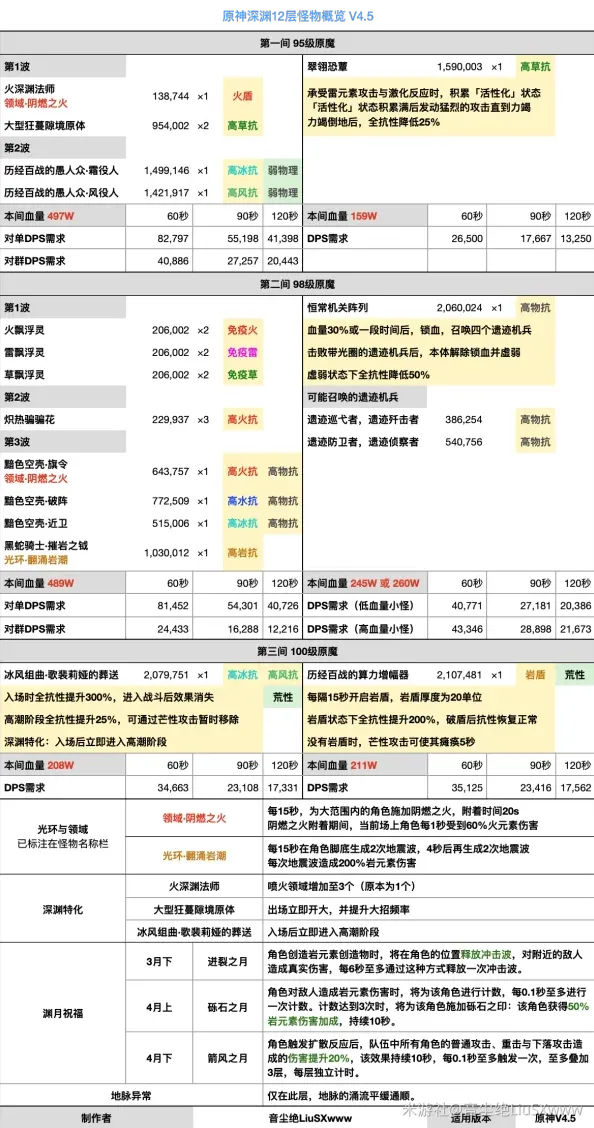594x1128 pixels.
Task: Click the HP value '2,060,024'
Action: click(459, 308)
